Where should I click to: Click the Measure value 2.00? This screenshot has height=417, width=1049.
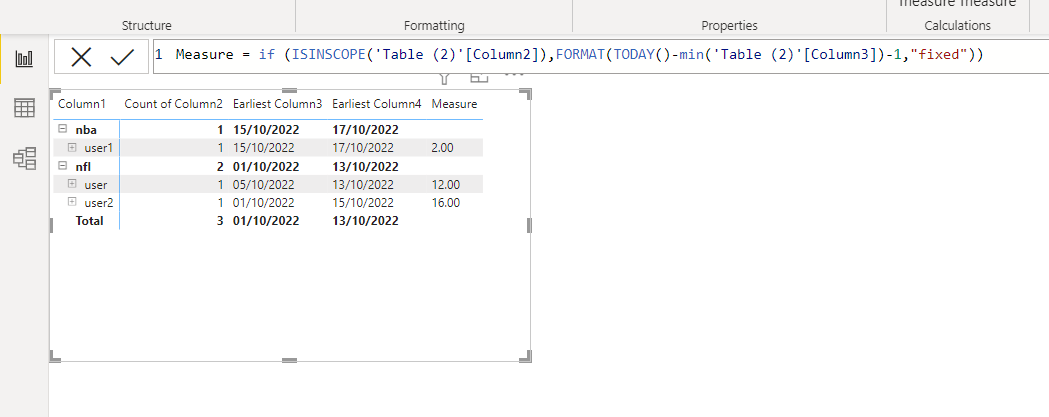pyautogui.click(x=443, y=148)
